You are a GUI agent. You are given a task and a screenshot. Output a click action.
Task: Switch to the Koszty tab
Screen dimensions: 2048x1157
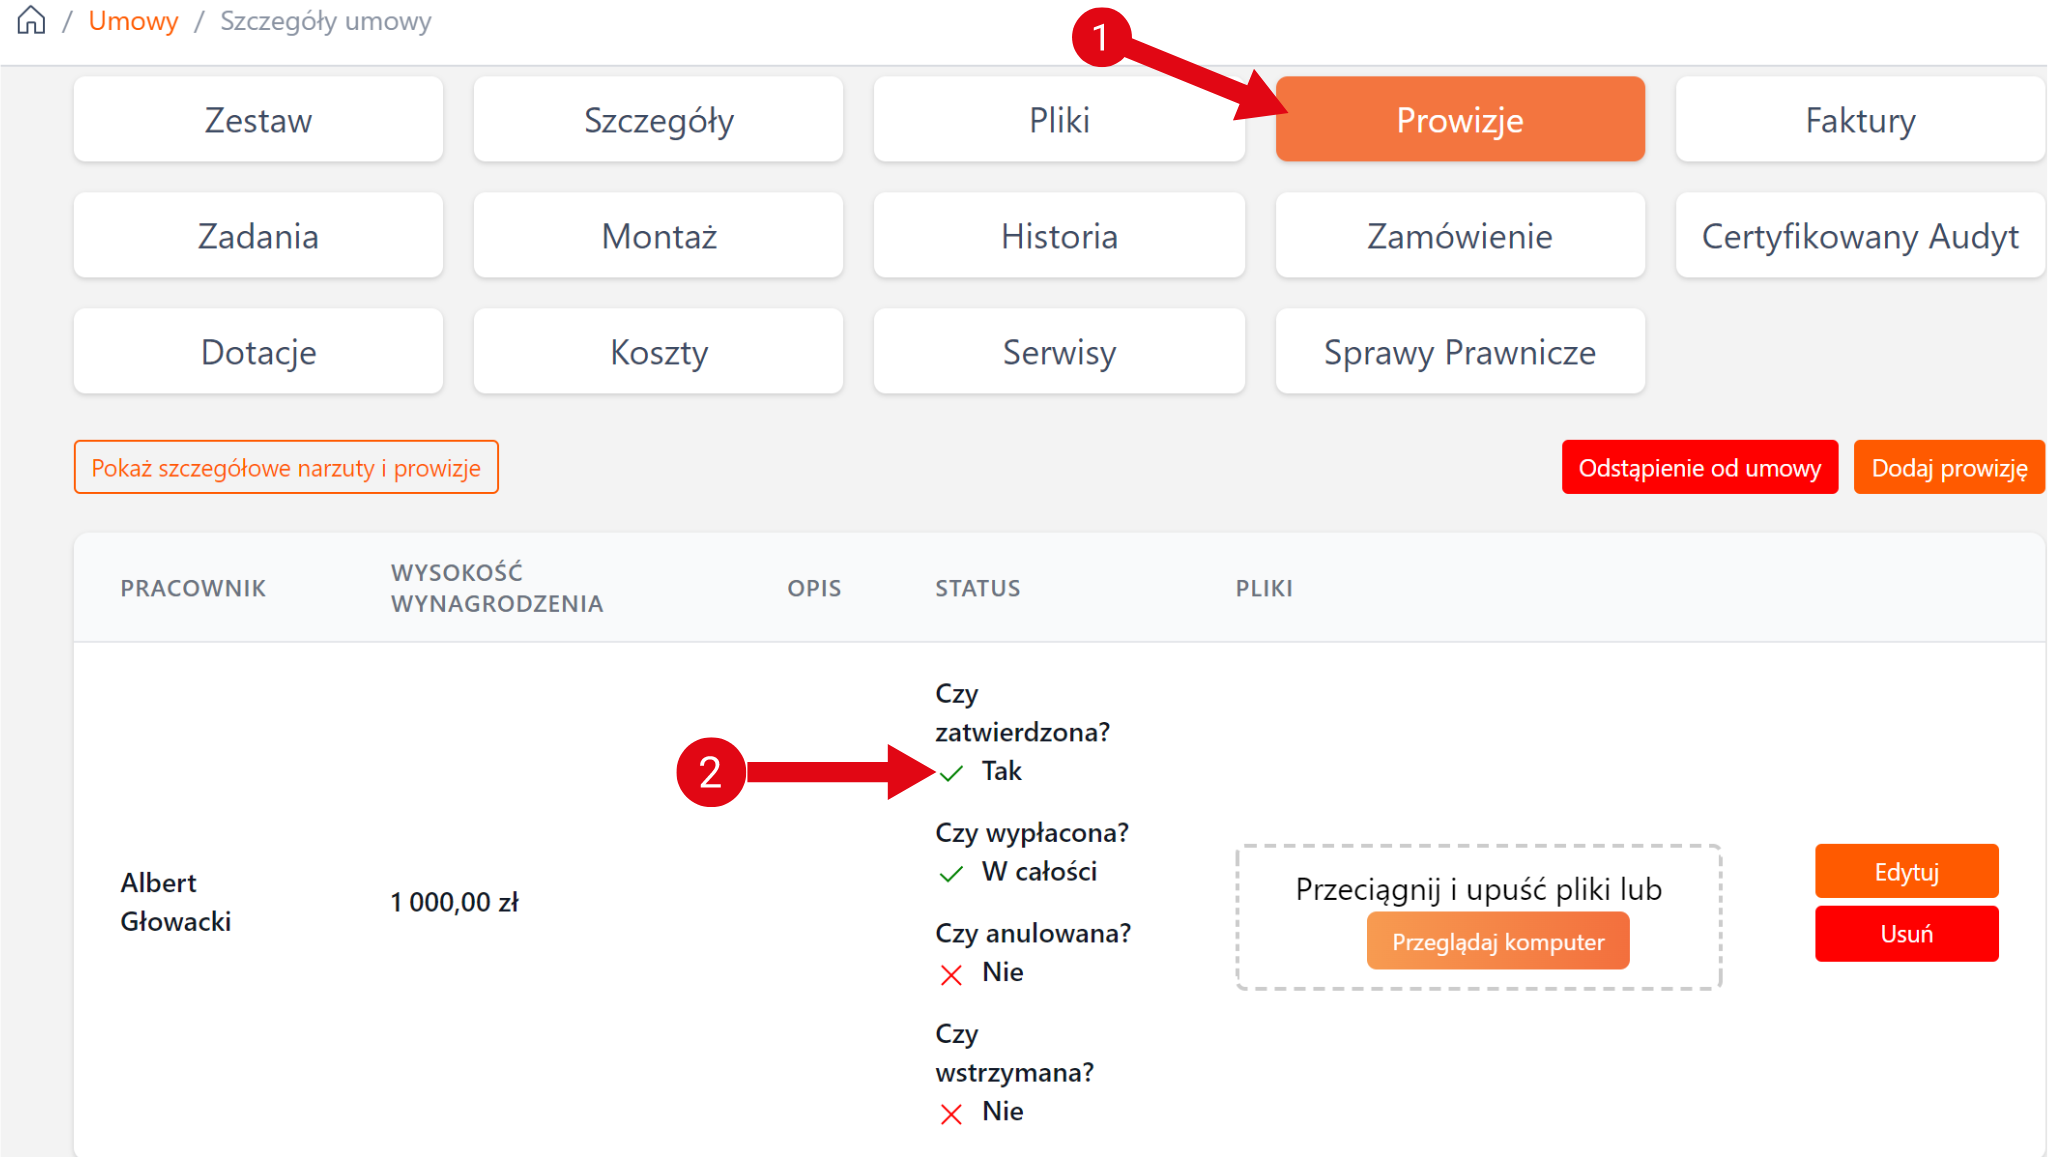pyautogui.click(x=658, y=352)
